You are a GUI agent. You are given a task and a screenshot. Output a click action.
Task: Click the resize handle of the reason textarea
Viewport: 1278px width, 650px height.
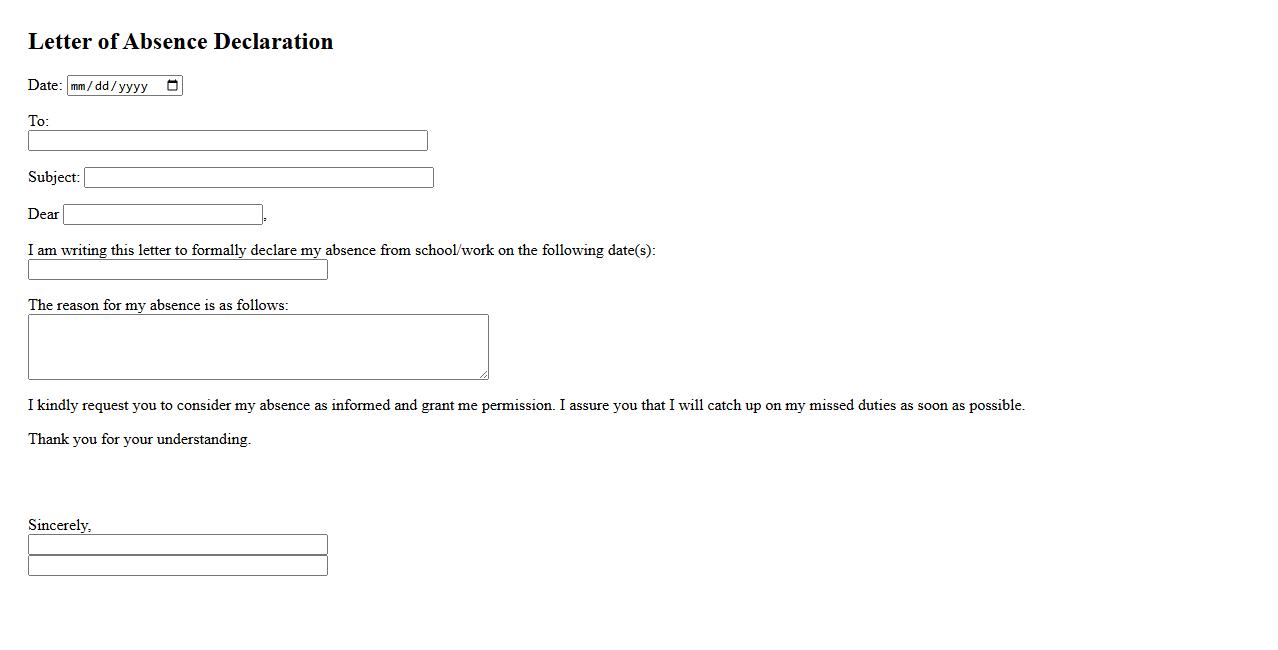pos(483,374)
